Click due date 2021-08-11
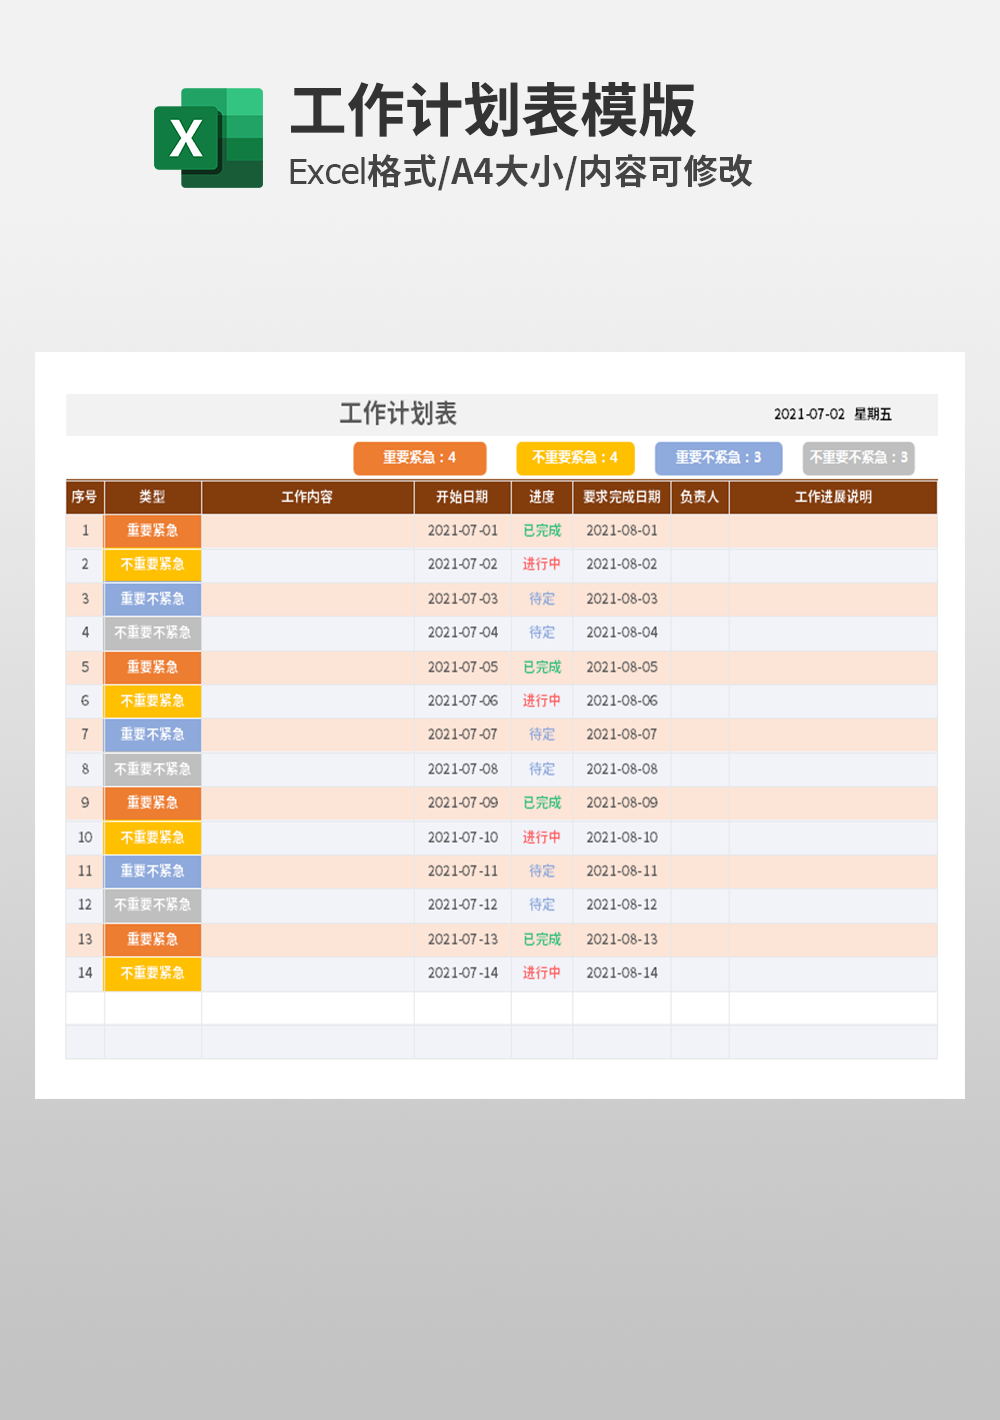Viewport: 1000px width, 1420px height. (622, 871)
